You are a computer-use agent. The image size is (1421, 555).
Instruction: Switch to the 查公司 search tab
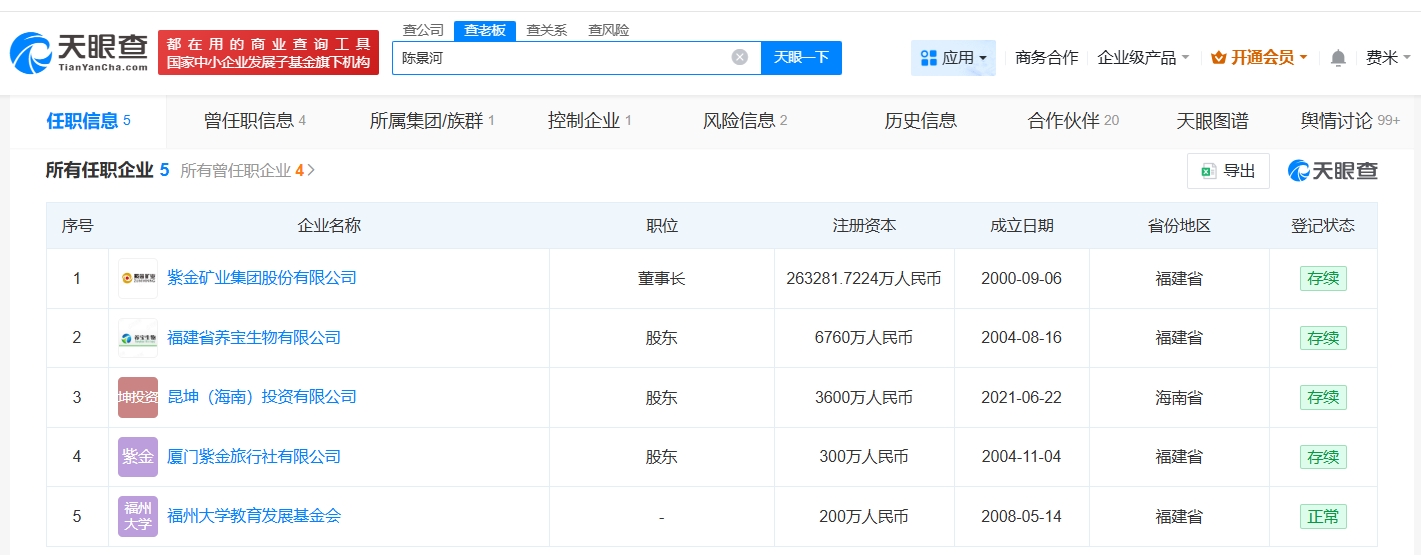(423, 30)
